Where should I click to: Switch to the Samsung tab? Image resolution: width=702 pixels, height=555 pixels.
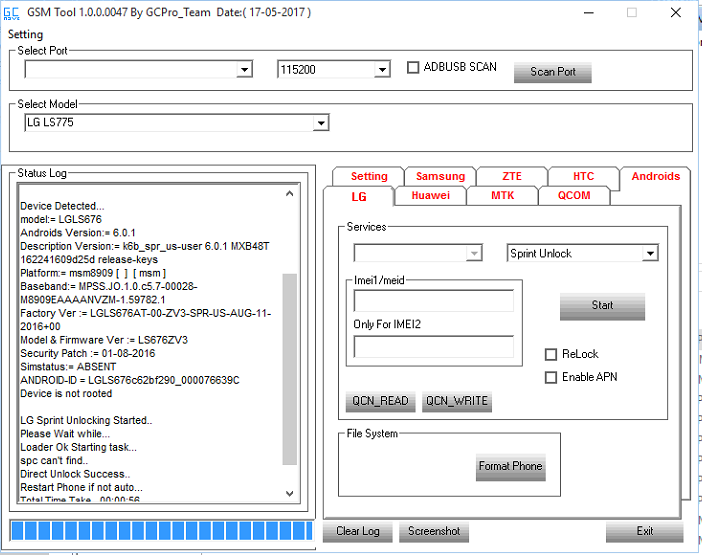click(x=440, y=176)
